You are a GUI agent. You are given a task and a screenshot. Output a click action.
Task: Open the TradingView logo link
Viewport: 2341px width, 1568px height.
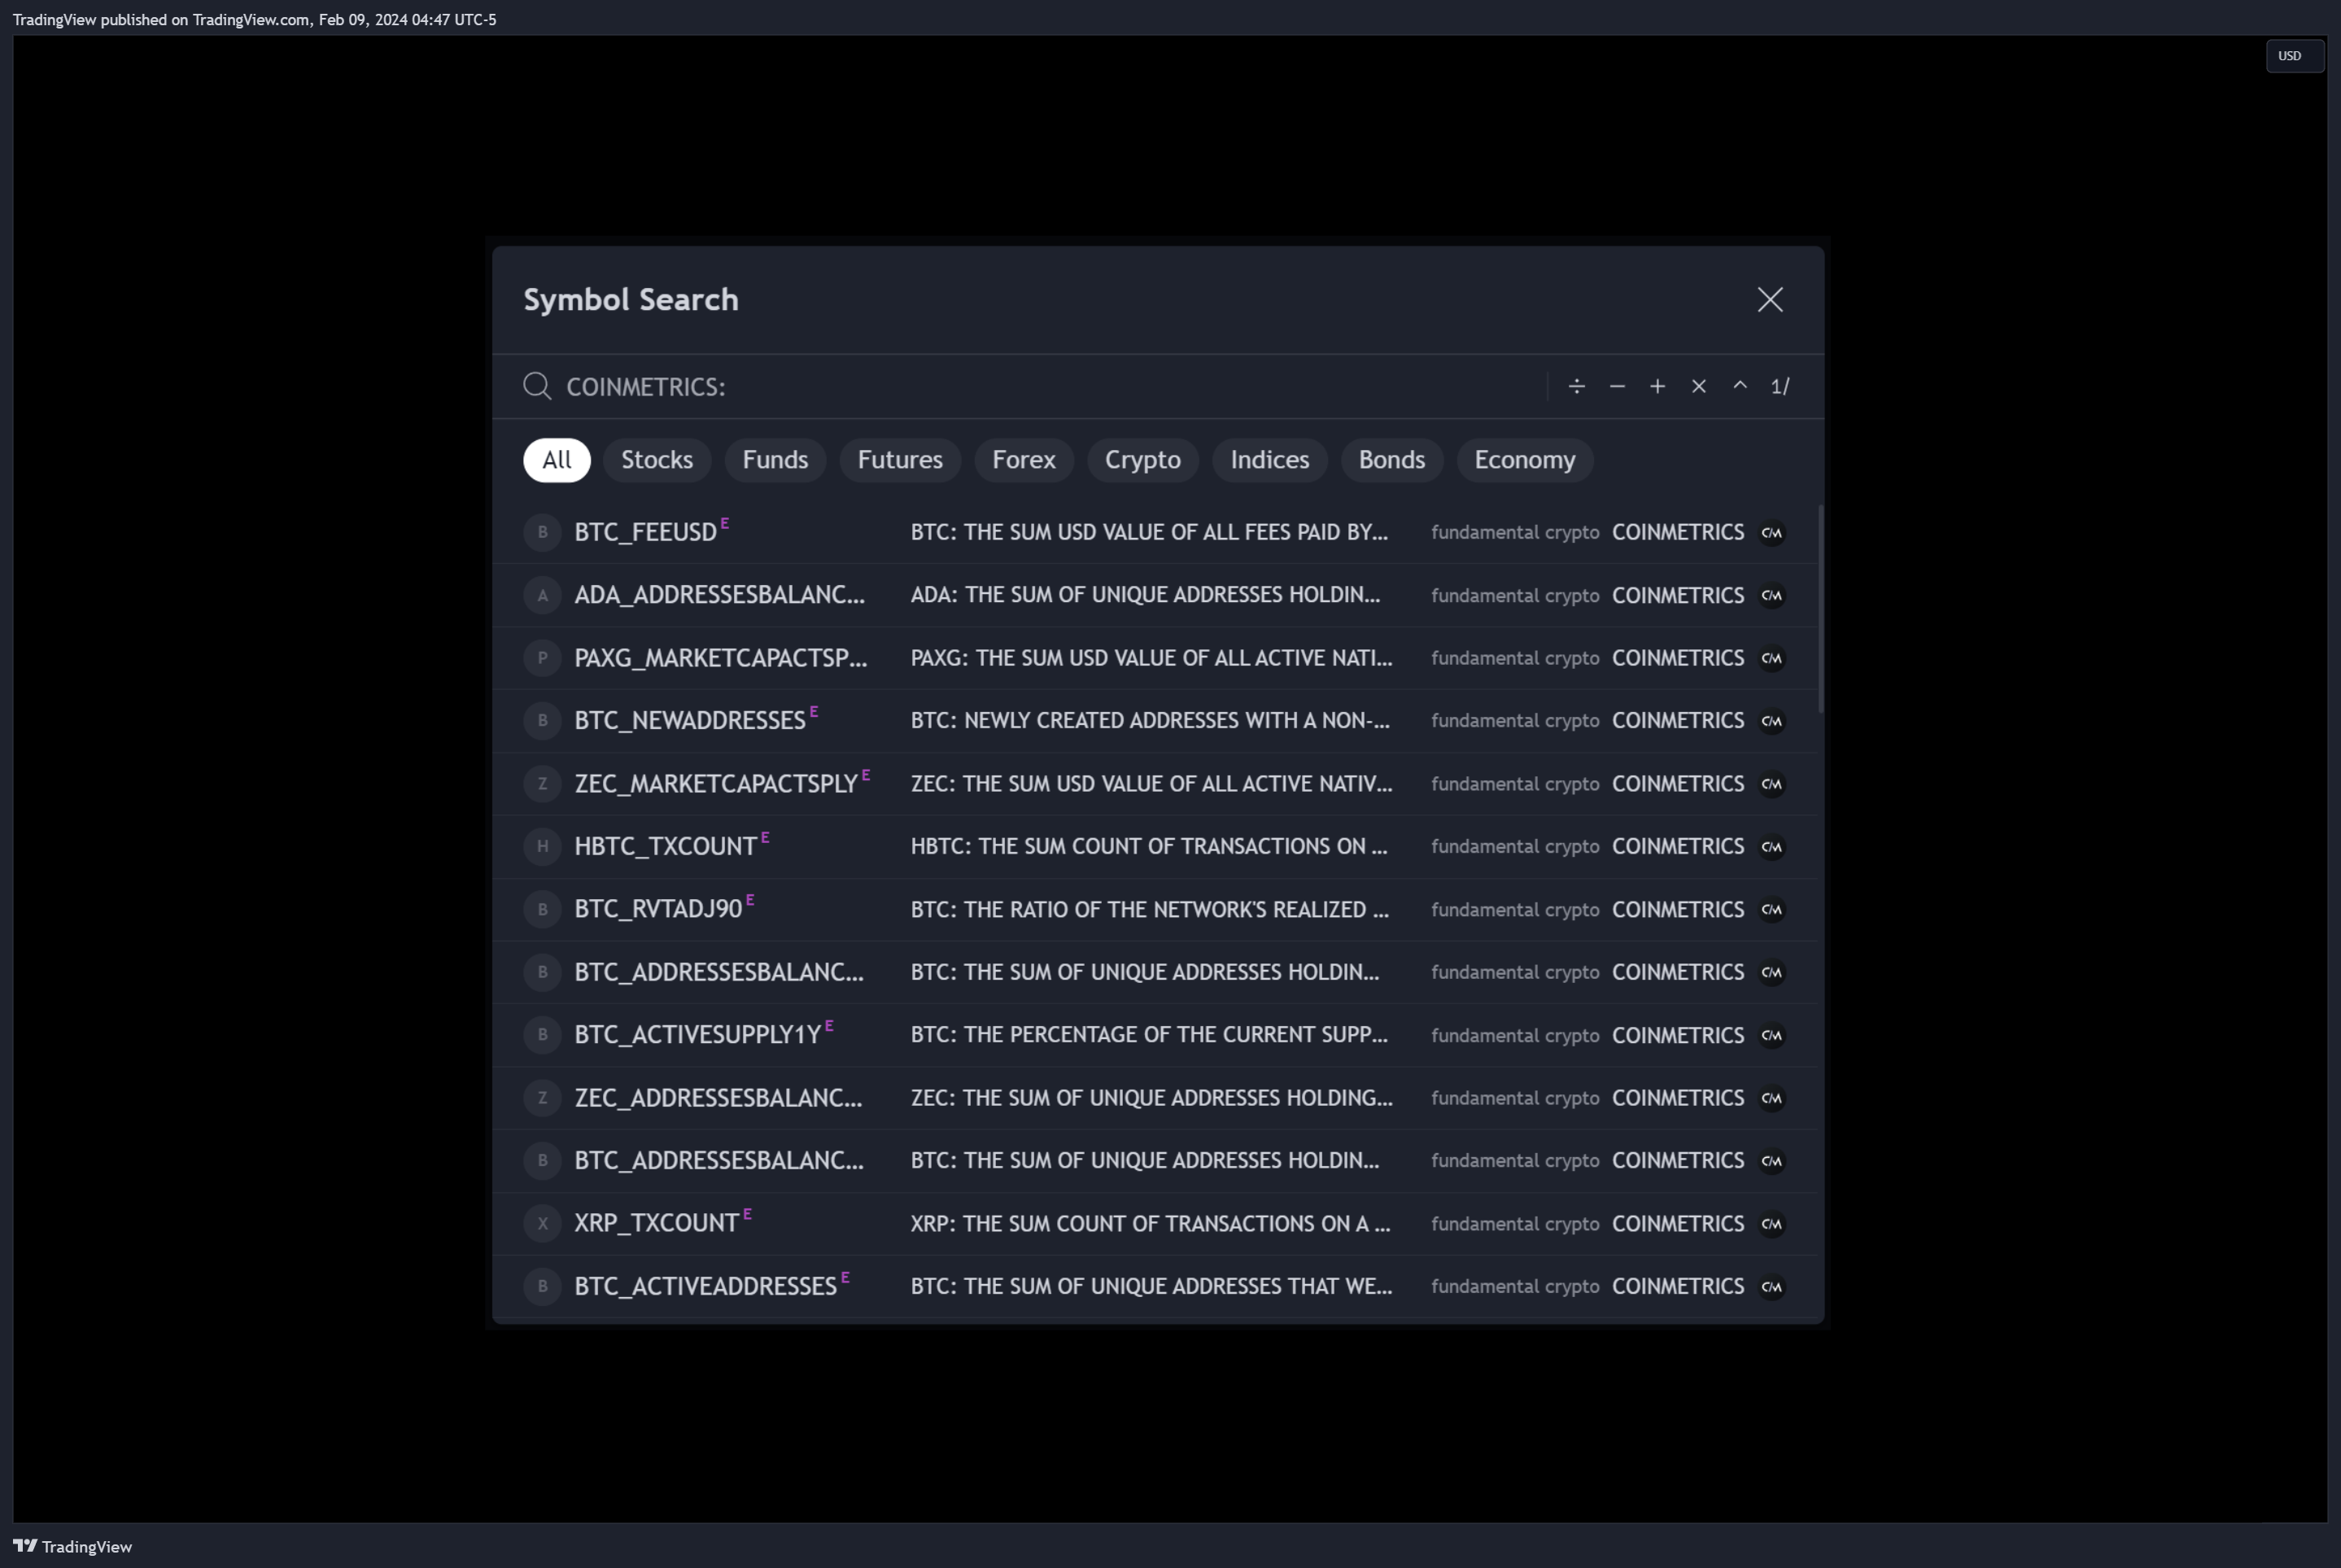[72, 1547]
